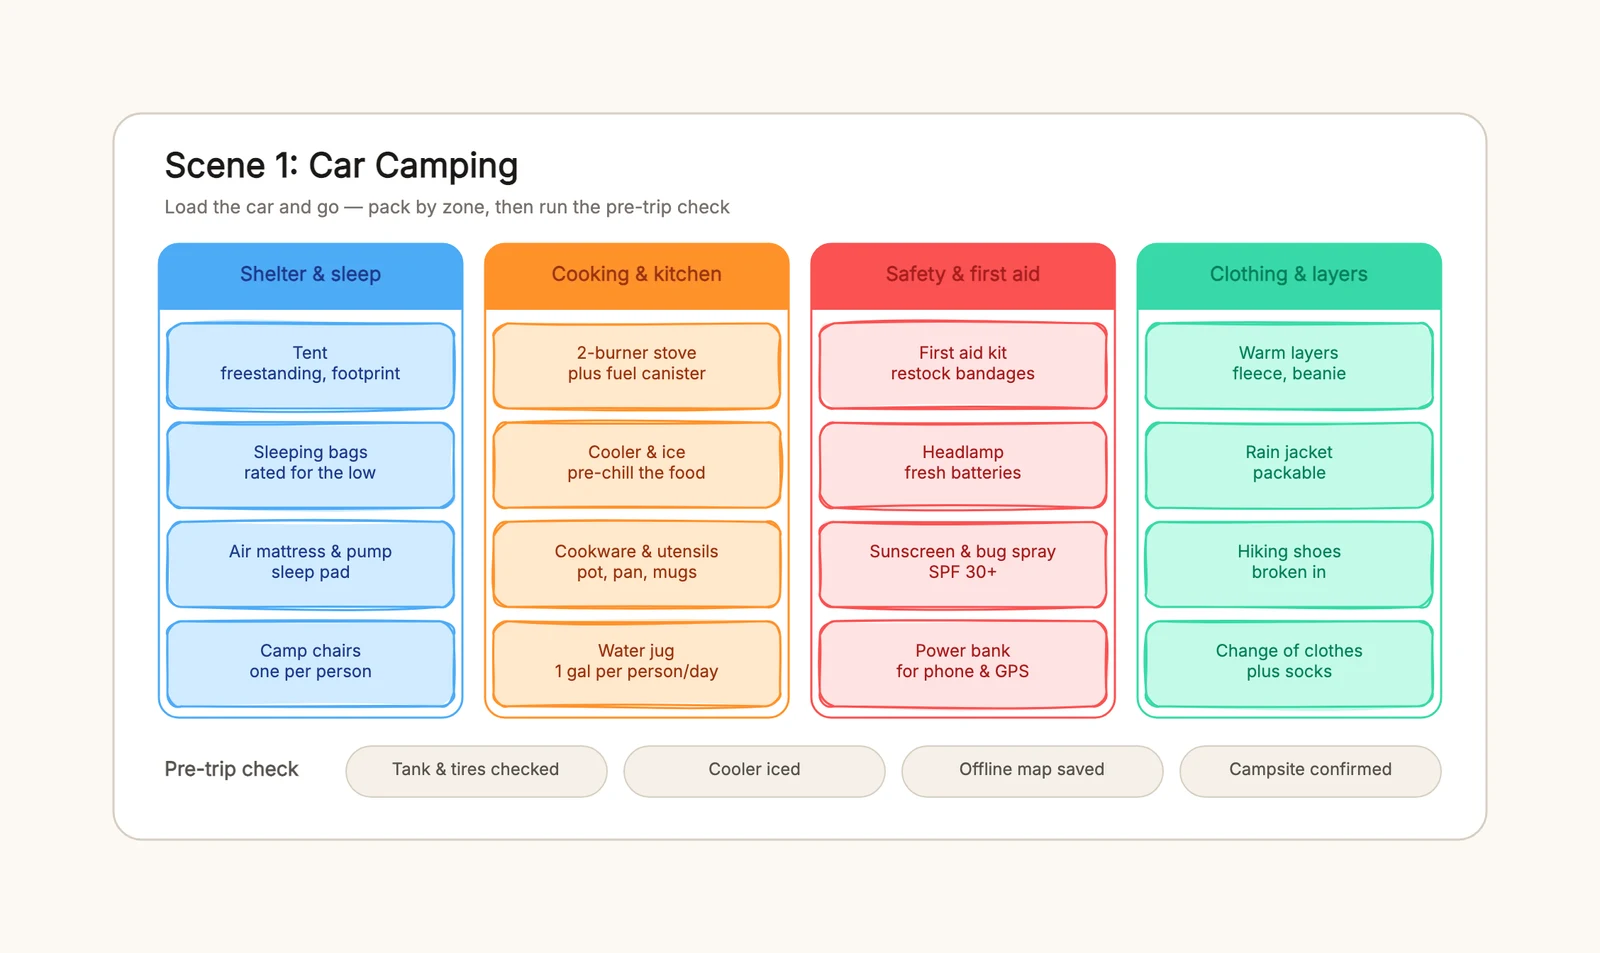The width and height of the screenshot is (1600, 953).
Task: Select the Change of clothes card
Action: click(1288, 662)
